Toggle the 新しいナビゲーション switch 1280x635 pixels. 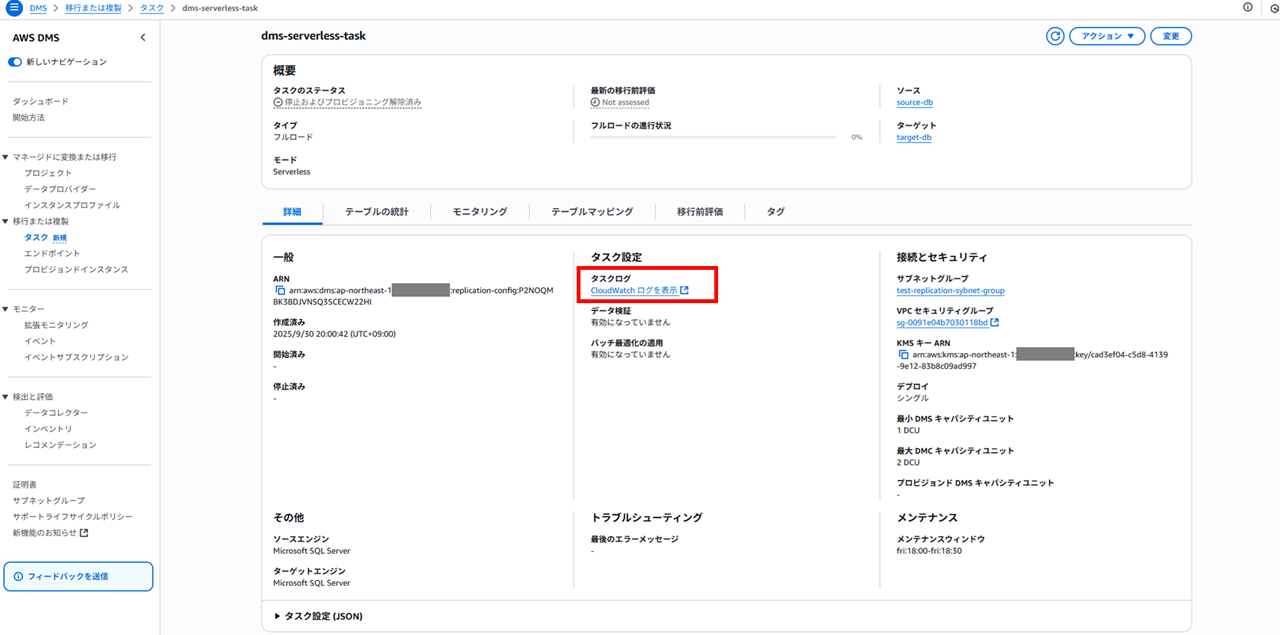(16, 62)
